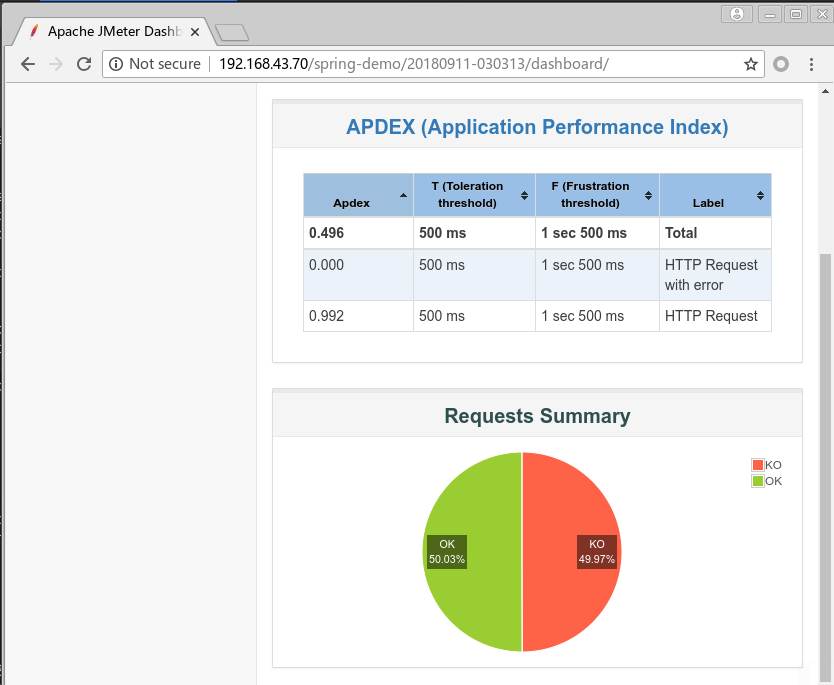Bookmark this page with star icon

click(750, 64)
